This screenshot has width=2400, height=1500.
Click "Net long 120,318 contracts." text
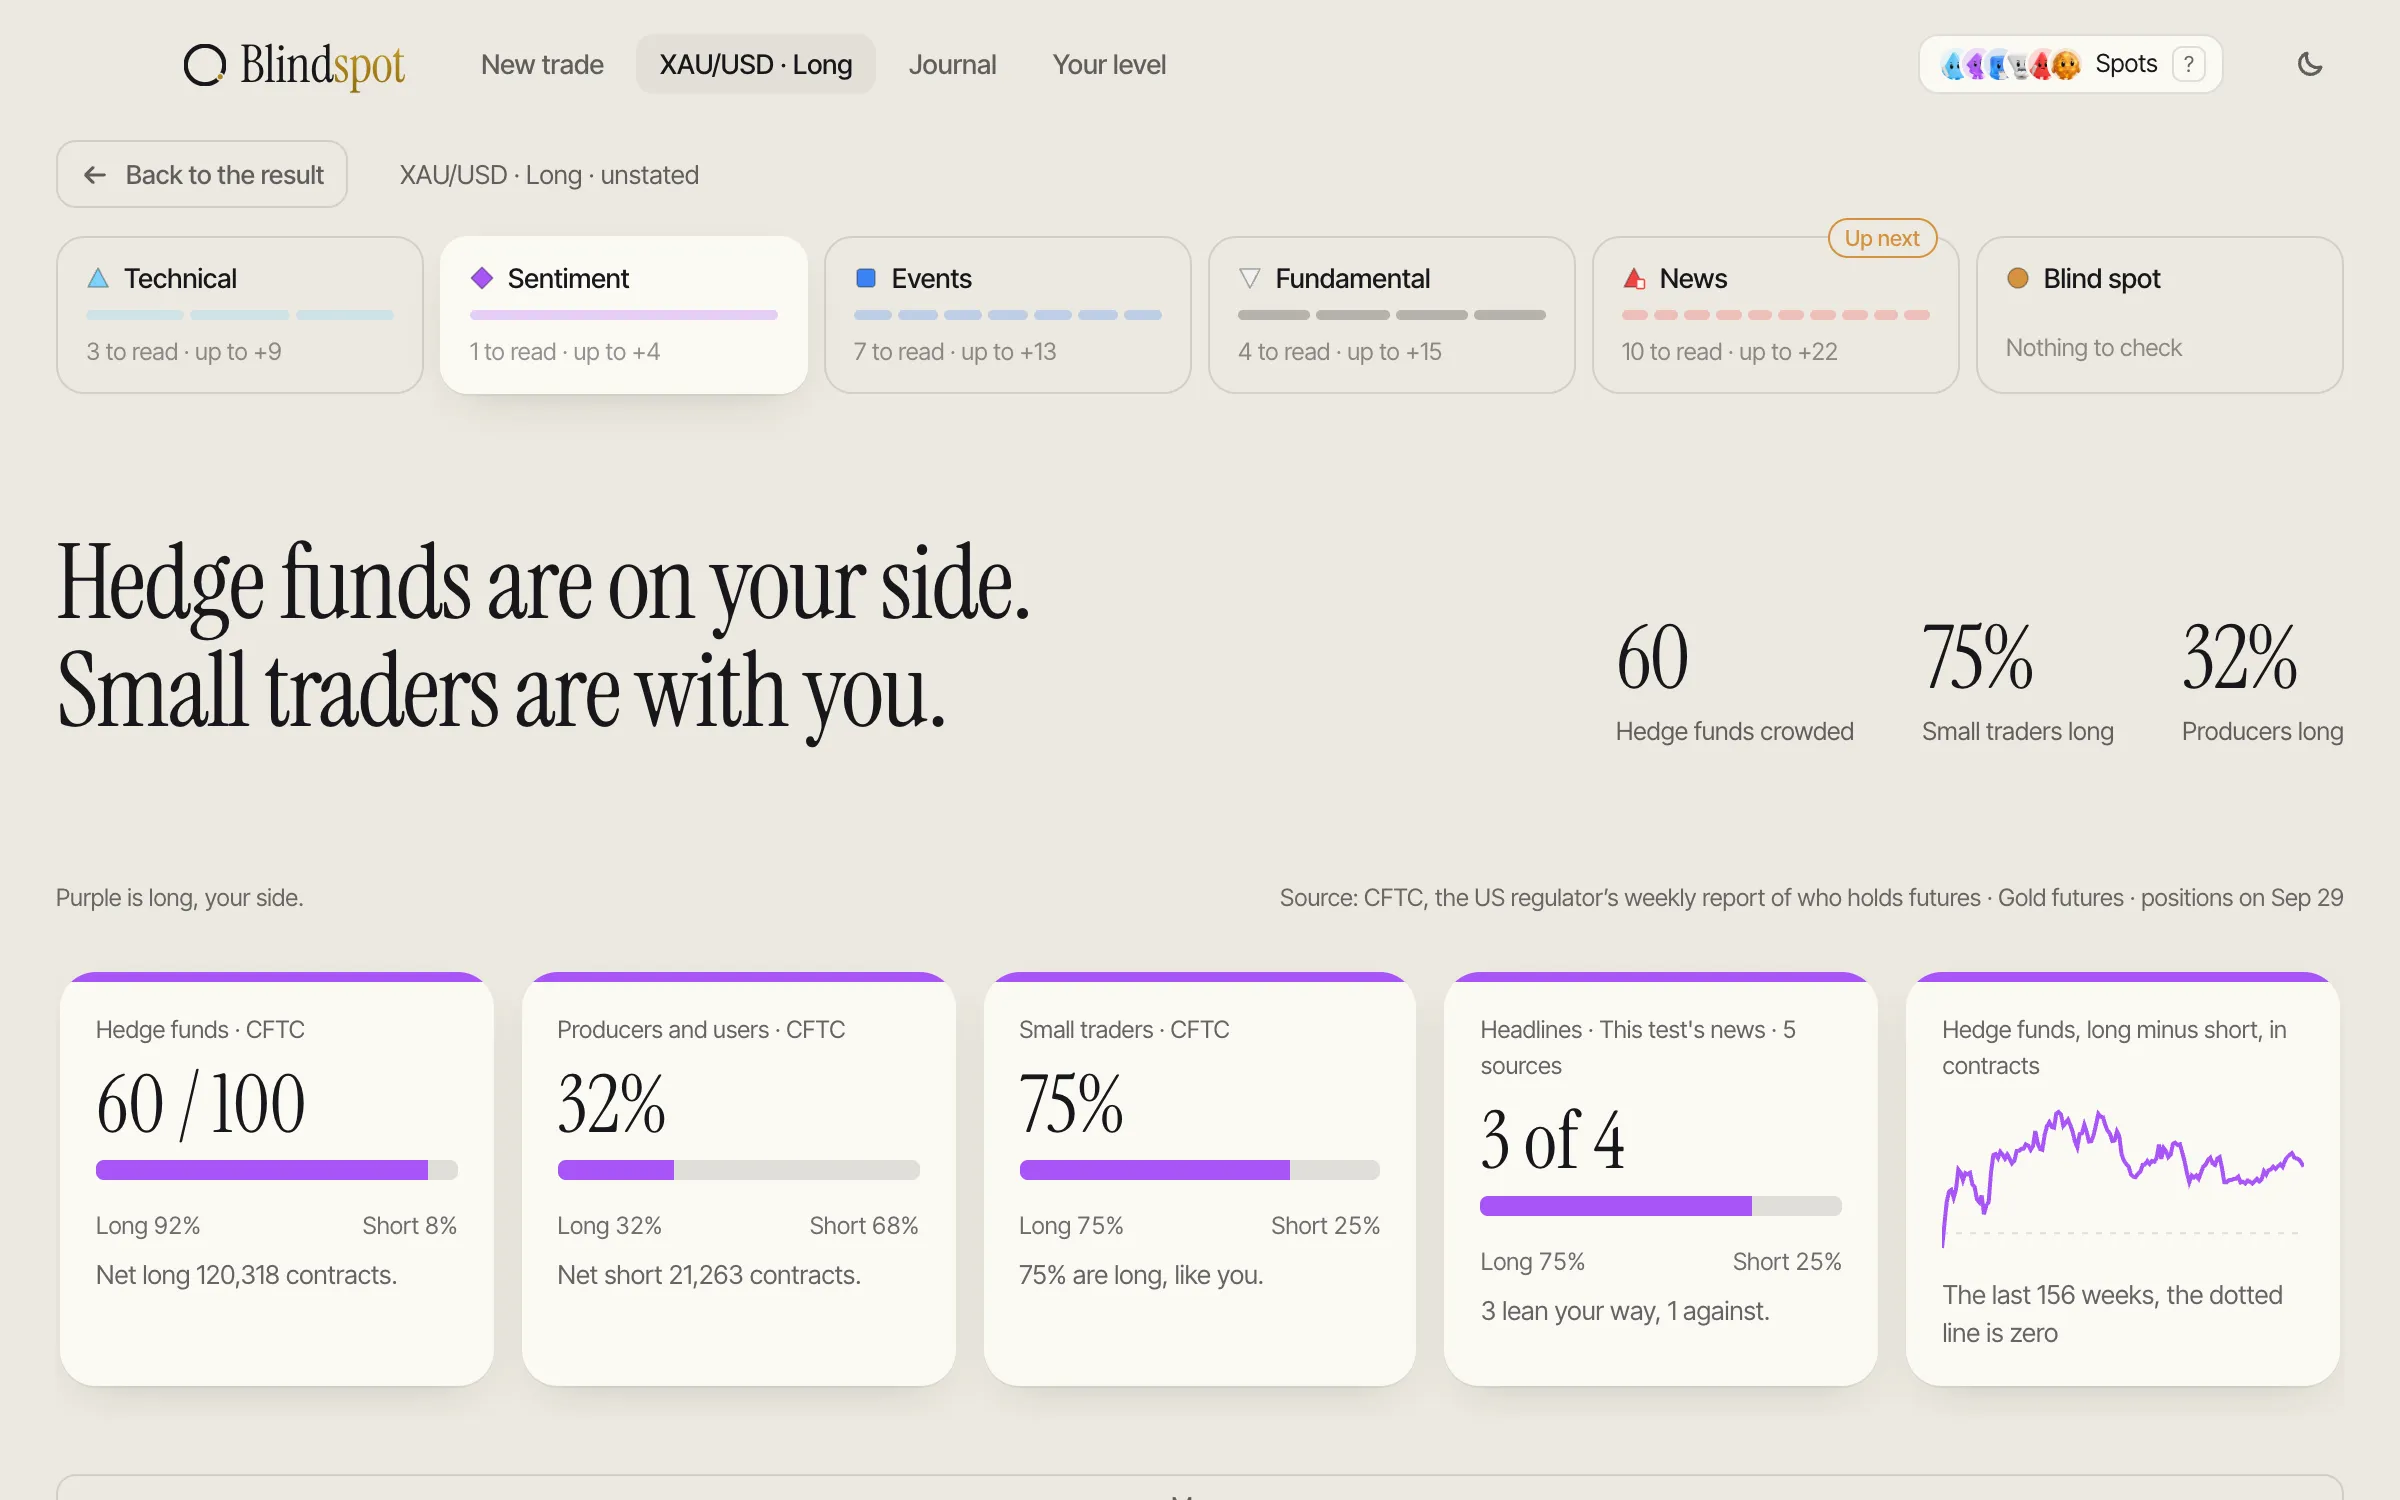(247, 1276)
